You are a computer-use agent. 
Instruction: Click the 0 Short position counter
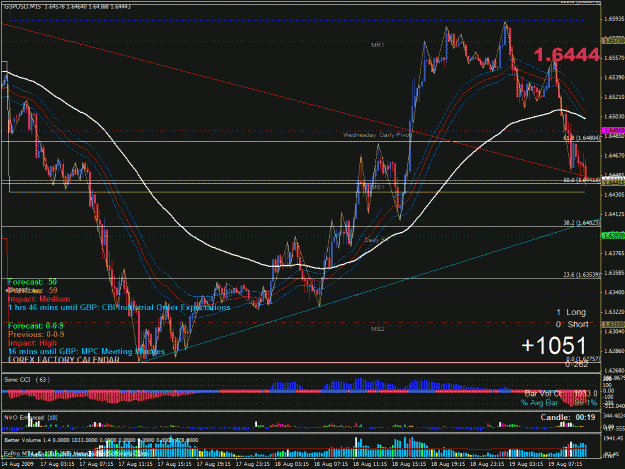572,324
